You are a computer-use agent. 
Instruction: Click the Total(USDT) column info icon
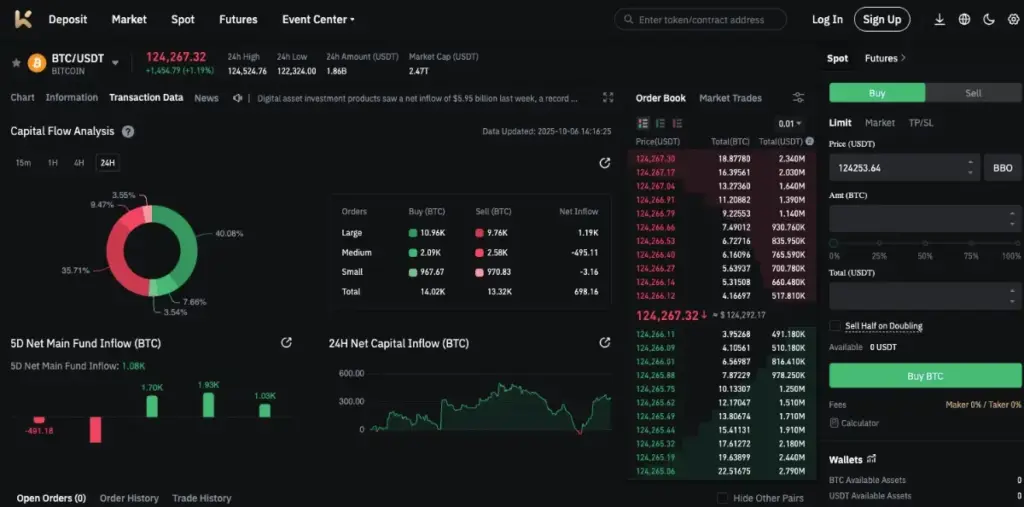click(x=810, y=141)
